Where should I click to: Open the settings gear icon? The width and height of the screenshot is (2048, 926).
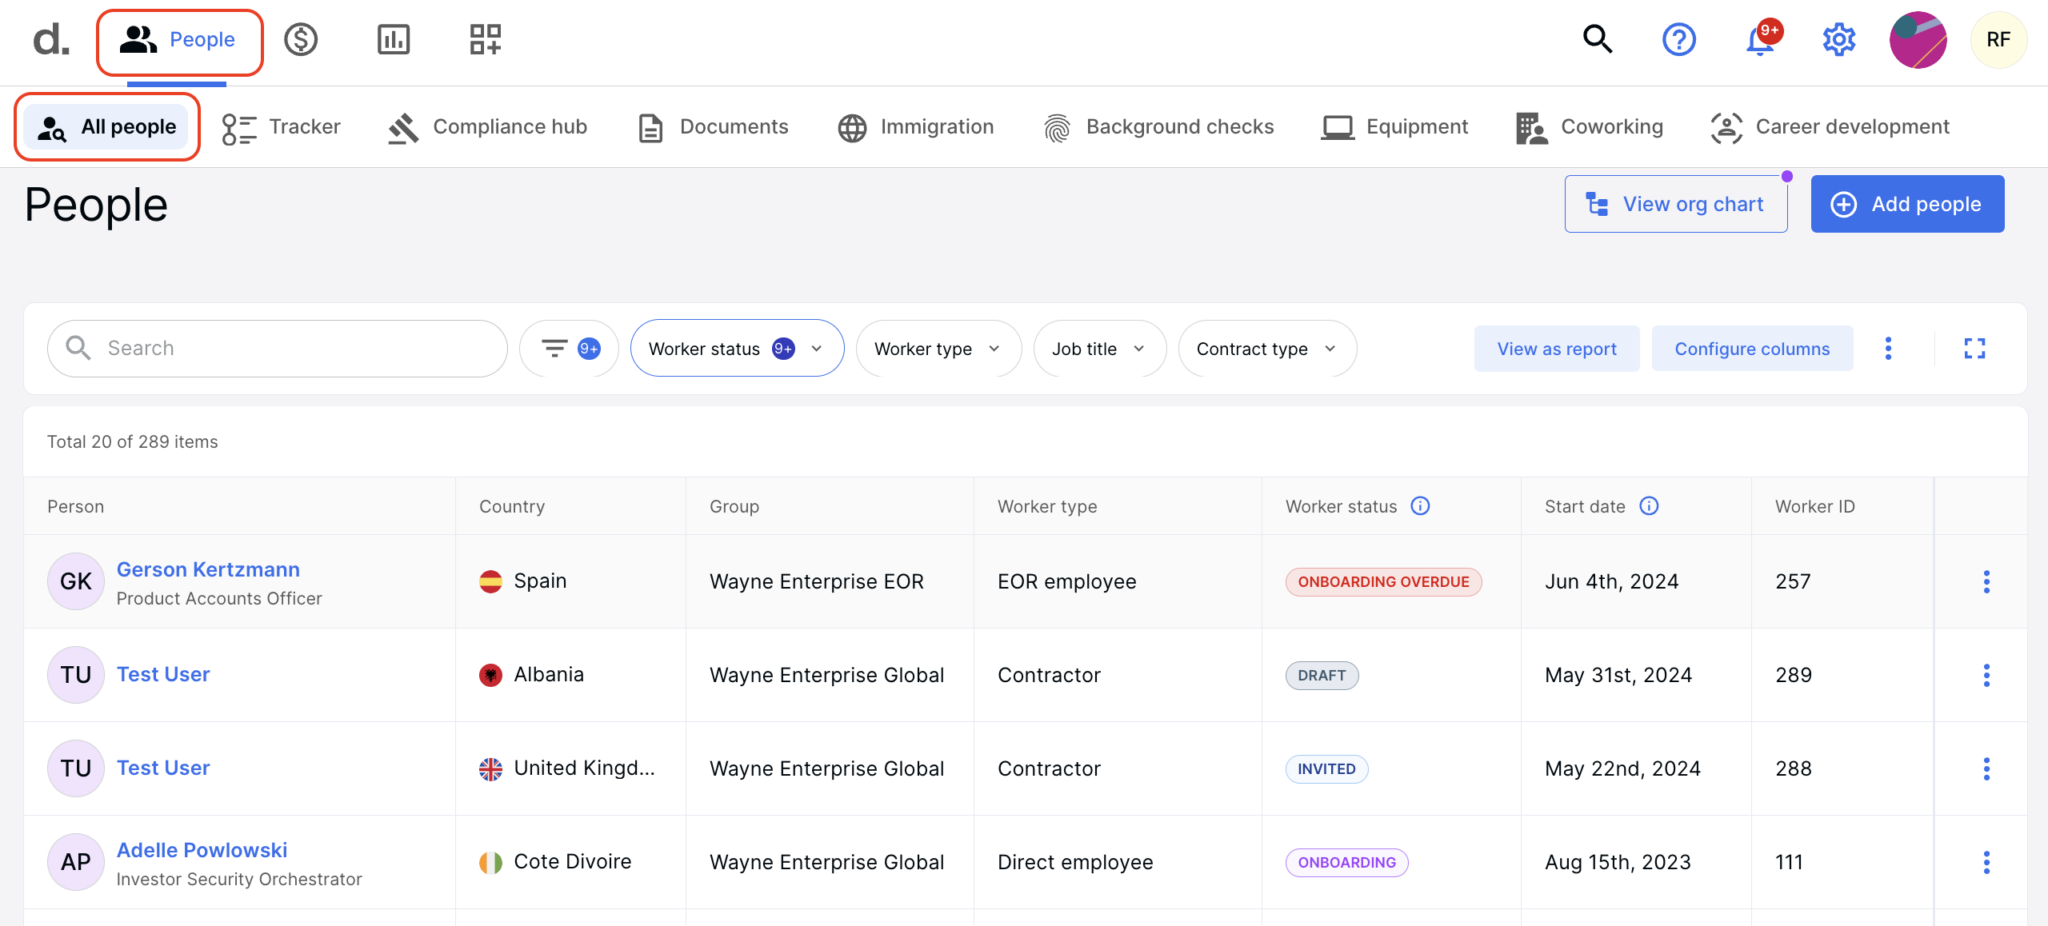[x=1838, y=40]
